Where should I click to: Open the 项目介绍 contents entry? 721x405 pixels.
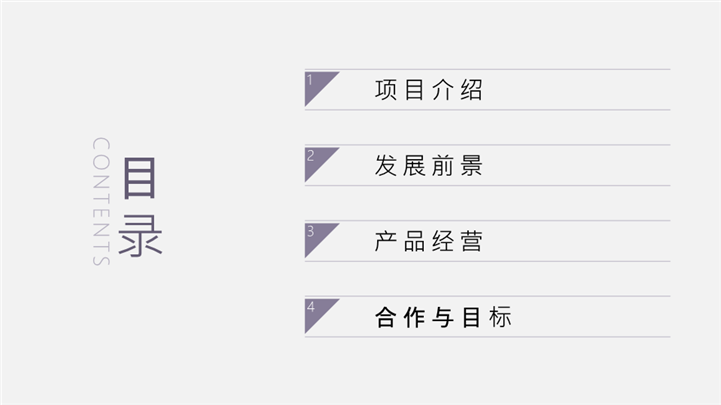[429, 90]
